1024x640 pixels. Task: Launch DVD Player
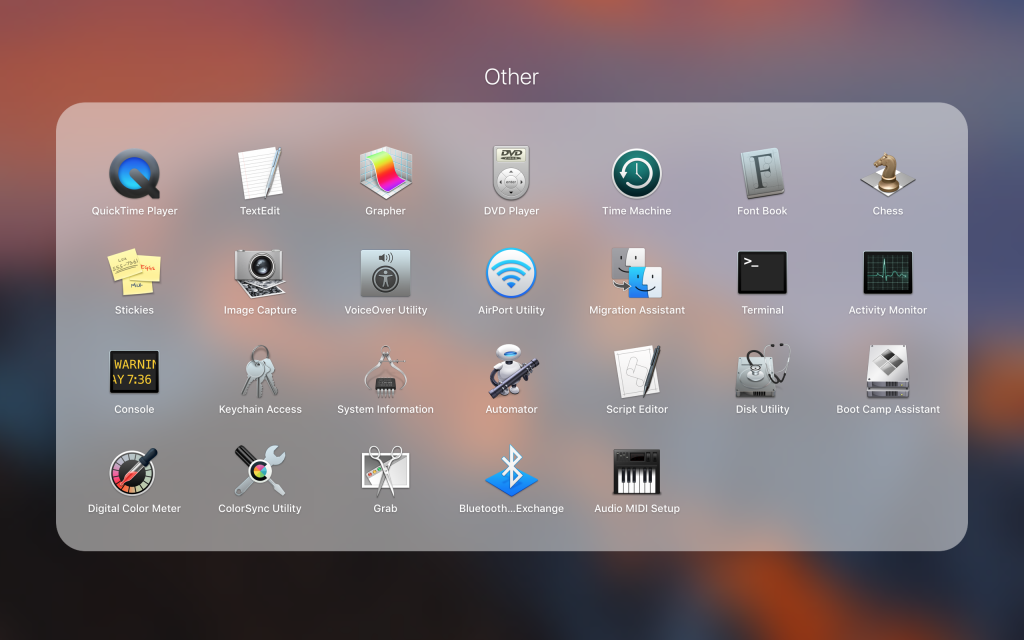pyautogui.click(x=511, y=173)
